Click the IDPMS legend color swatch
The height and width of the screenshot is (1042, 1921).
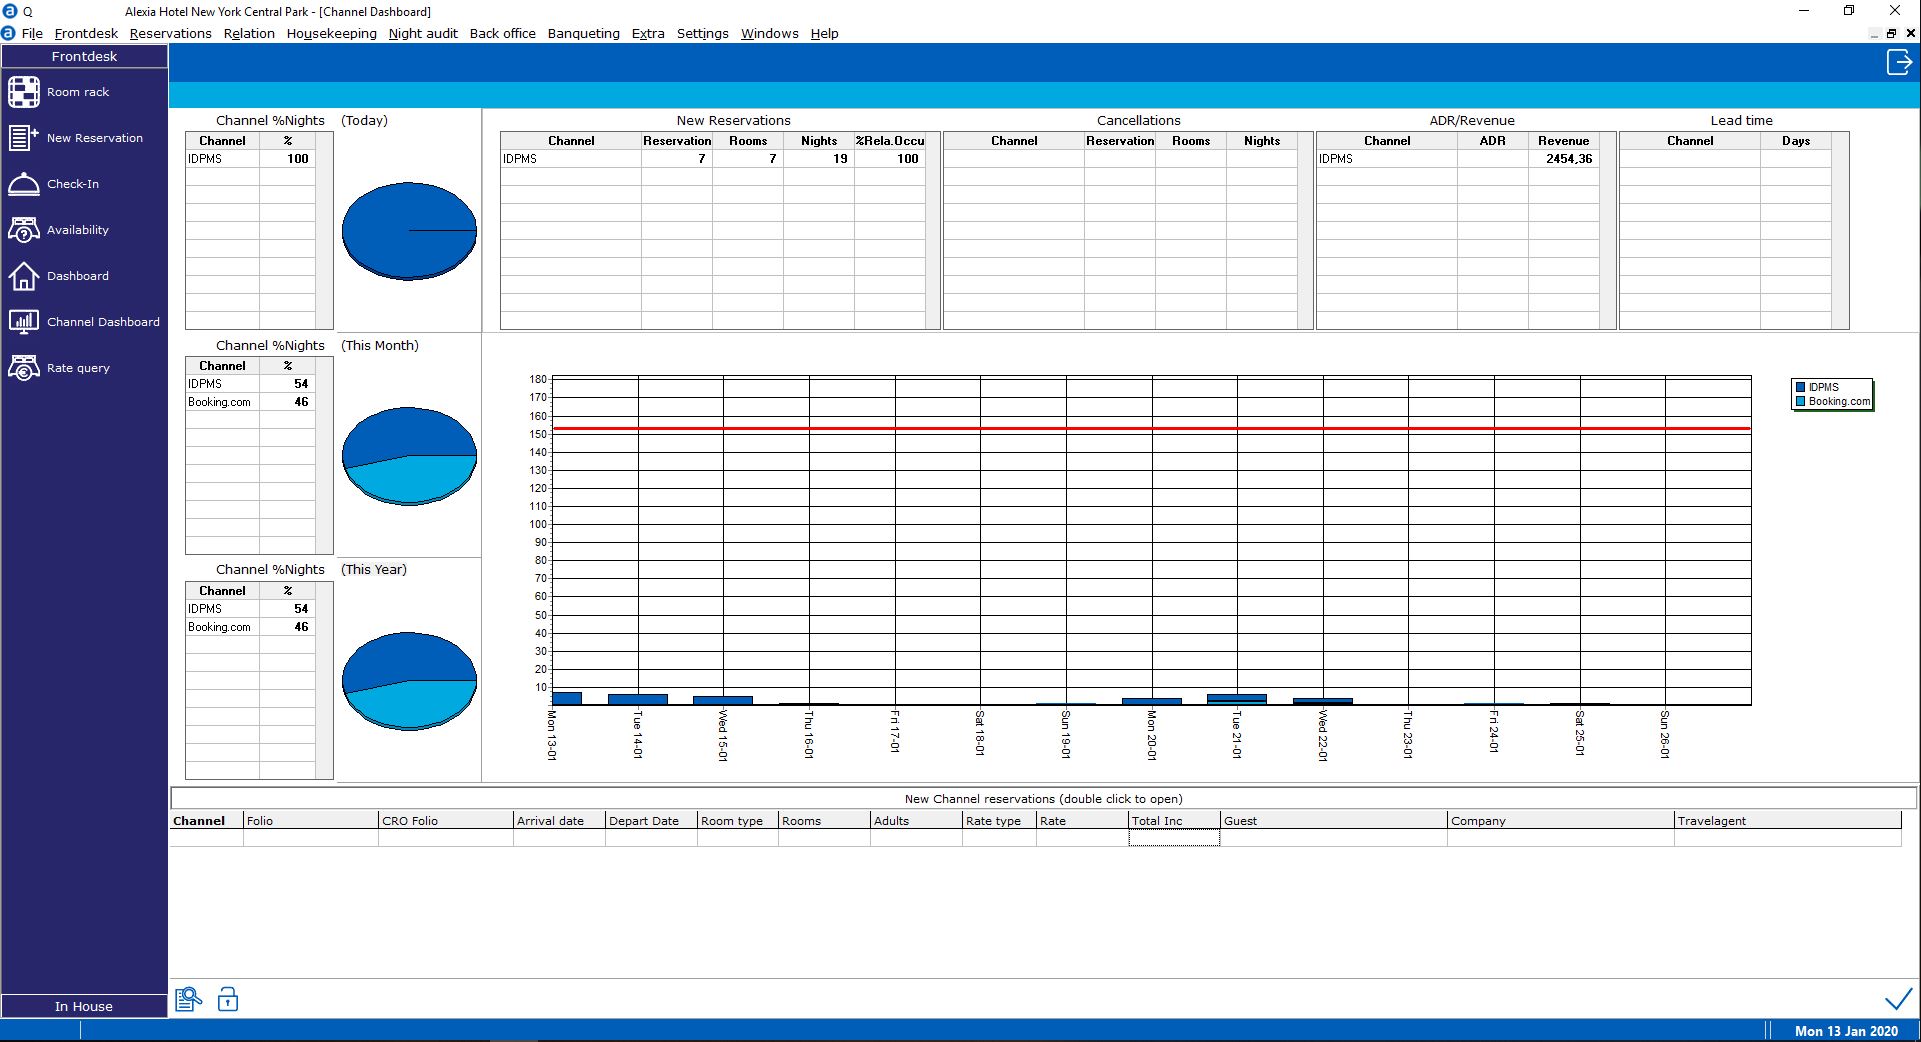pos(1801,387)
